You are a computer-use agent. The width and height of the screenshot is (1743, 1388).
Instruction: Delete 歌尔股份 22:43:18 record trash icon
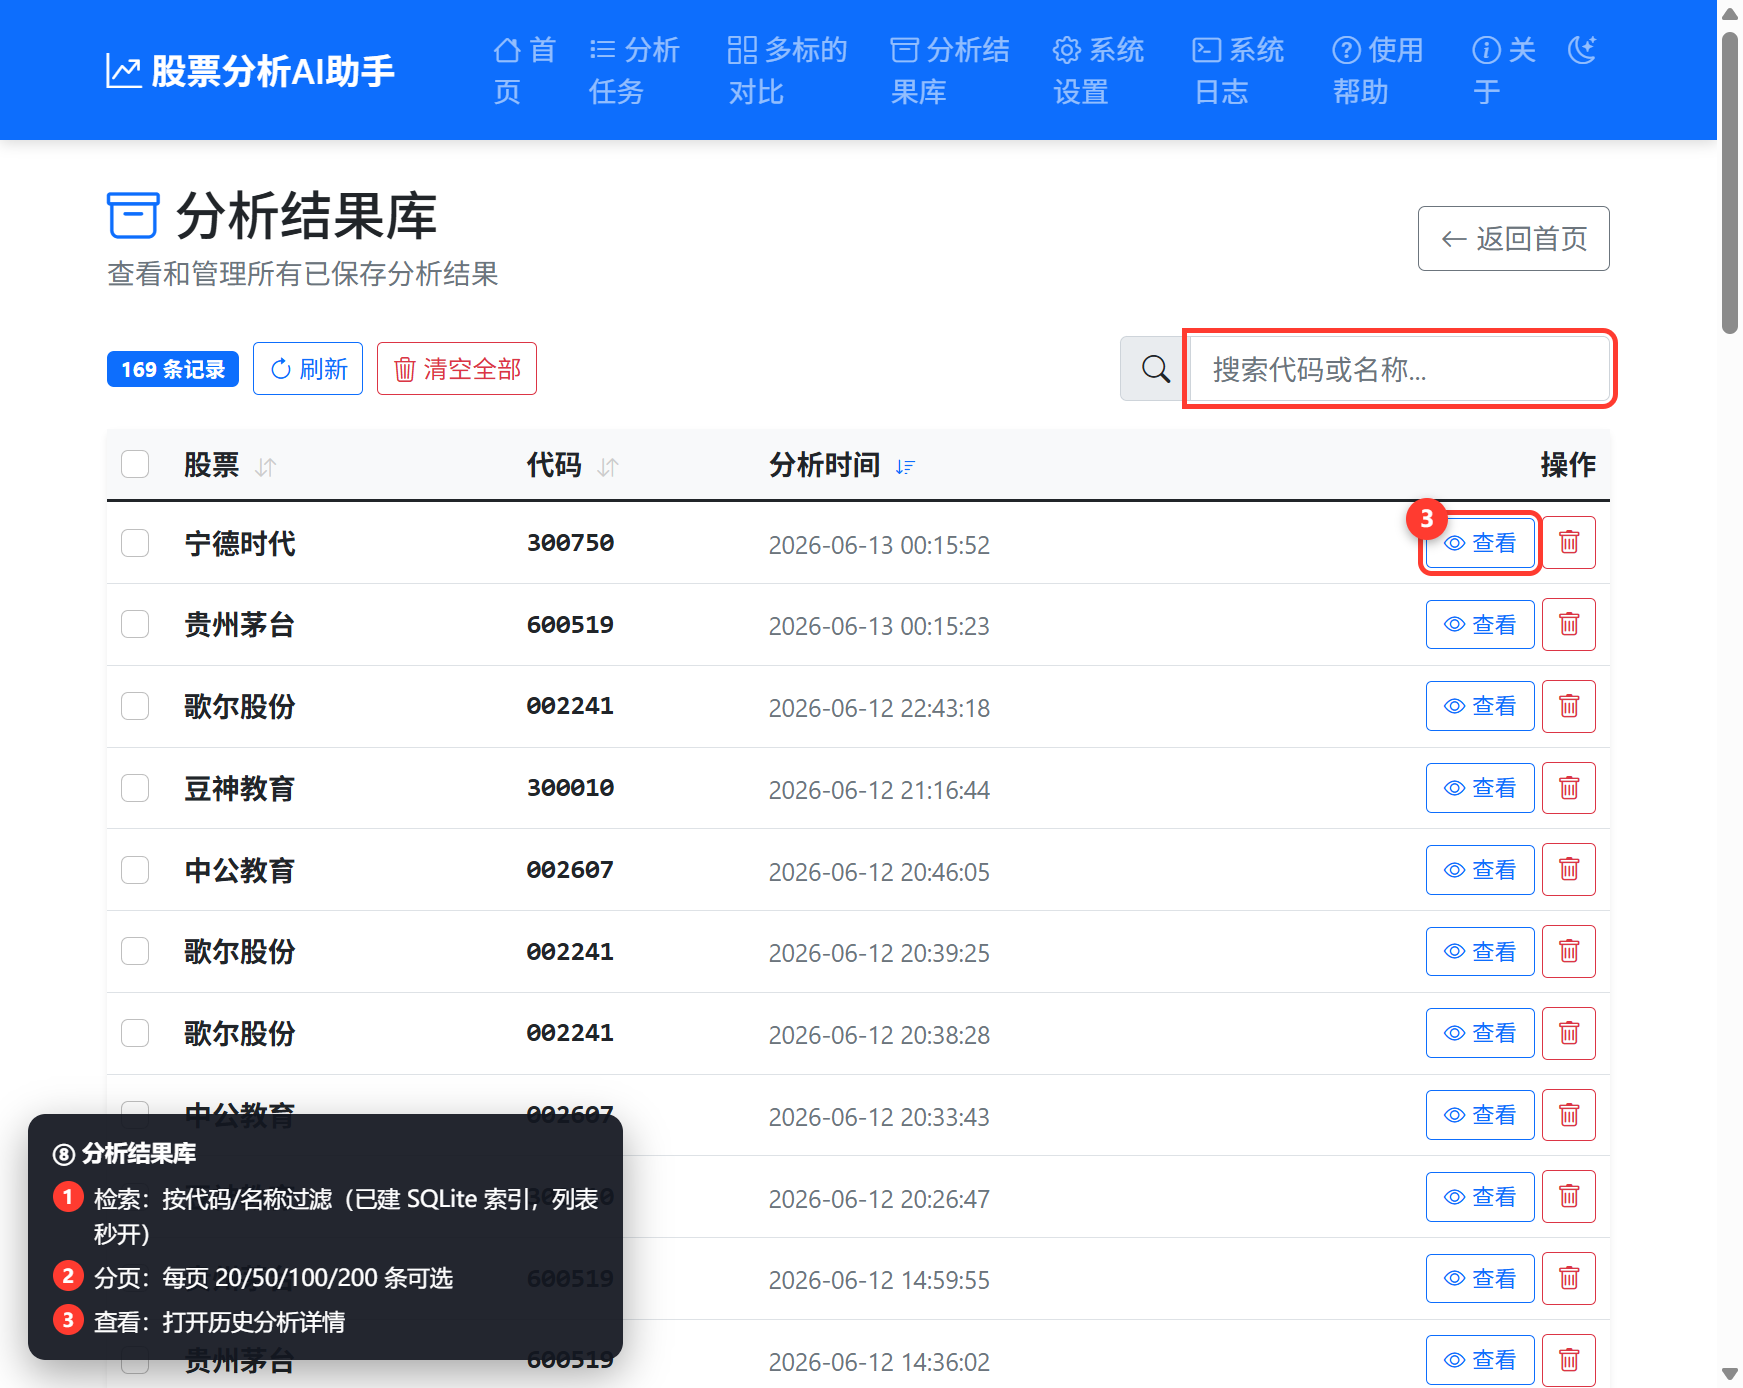(x=1569, y=706)
